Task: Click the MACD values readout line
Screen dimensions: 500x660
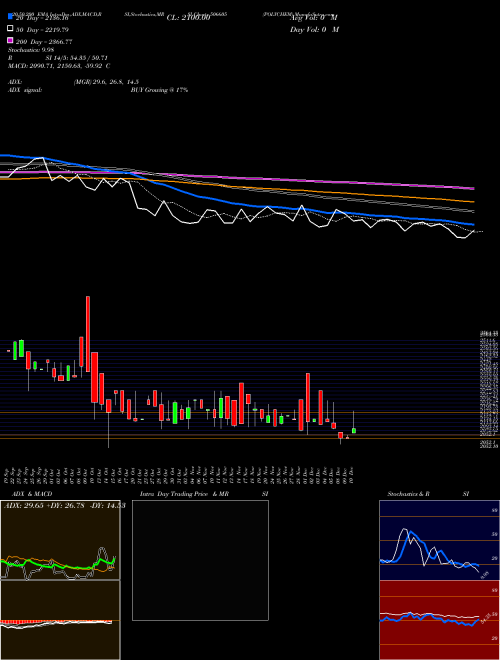Action: coord(59,66)
